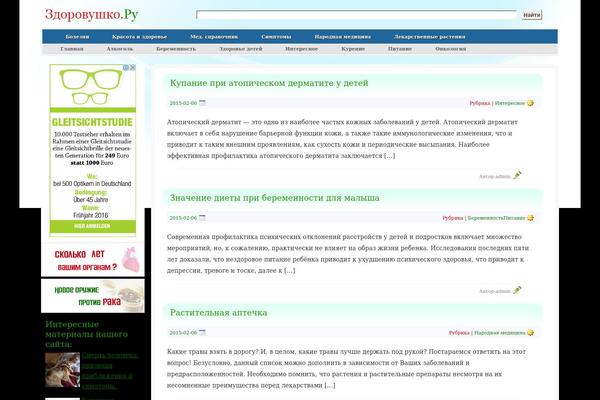Select Здоровье детей in the grey submenu
The height and width of the screenshot is (400, 600).
coord(241,49)
